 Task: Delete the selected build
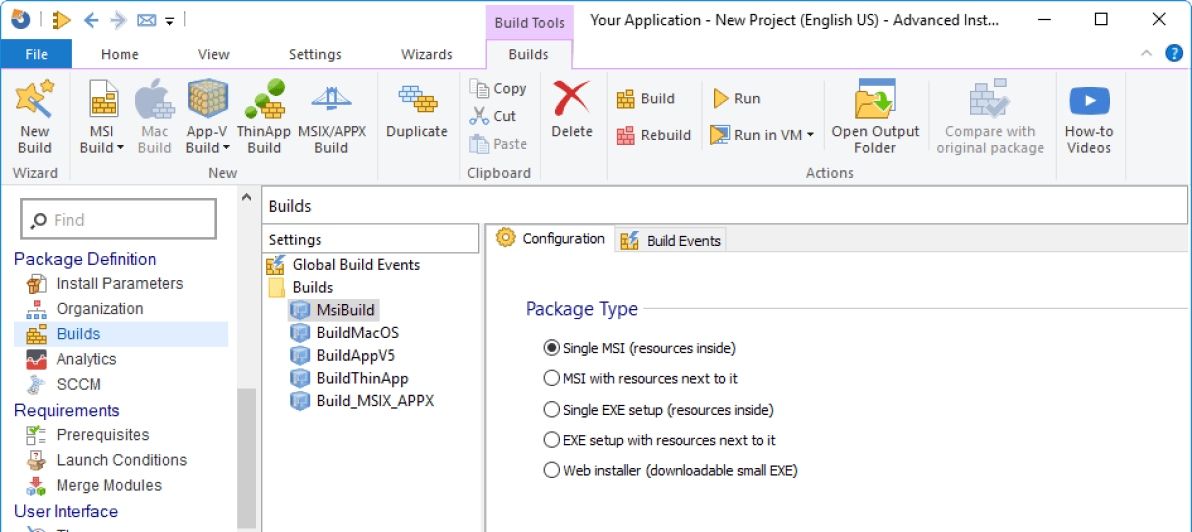[x=572, y=112]
